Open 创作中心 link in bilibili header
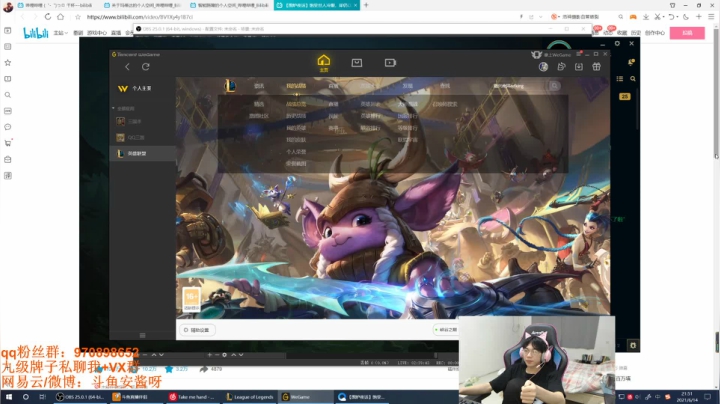 pos(655,33)
